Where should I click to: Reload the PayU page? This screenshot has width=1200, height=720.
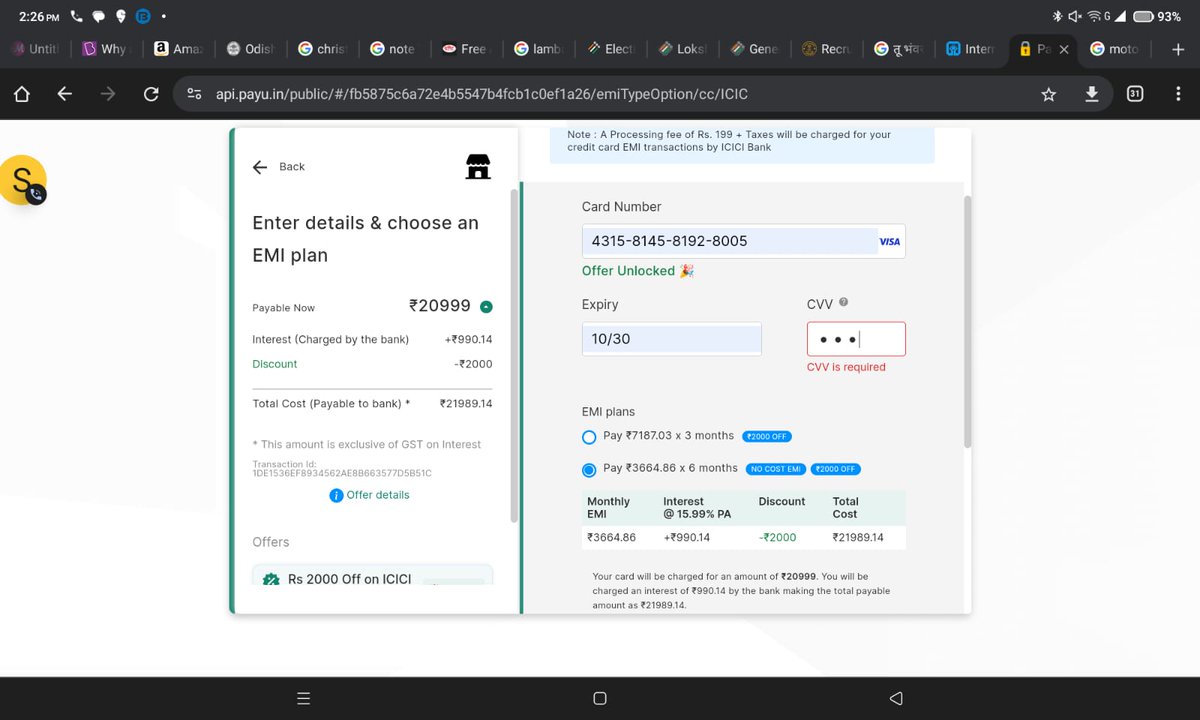(x=151, y=94)
